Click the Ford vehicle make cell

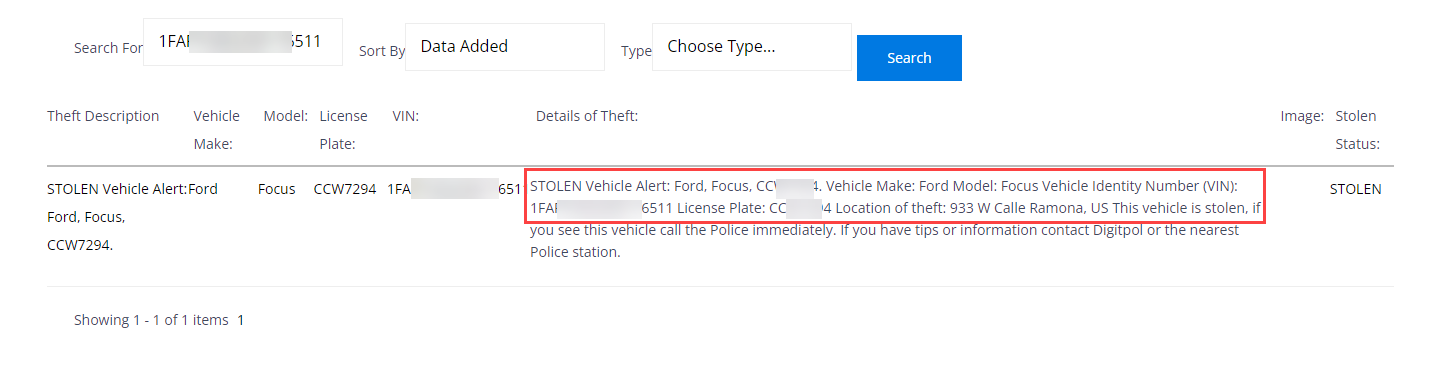coord(203,188)
